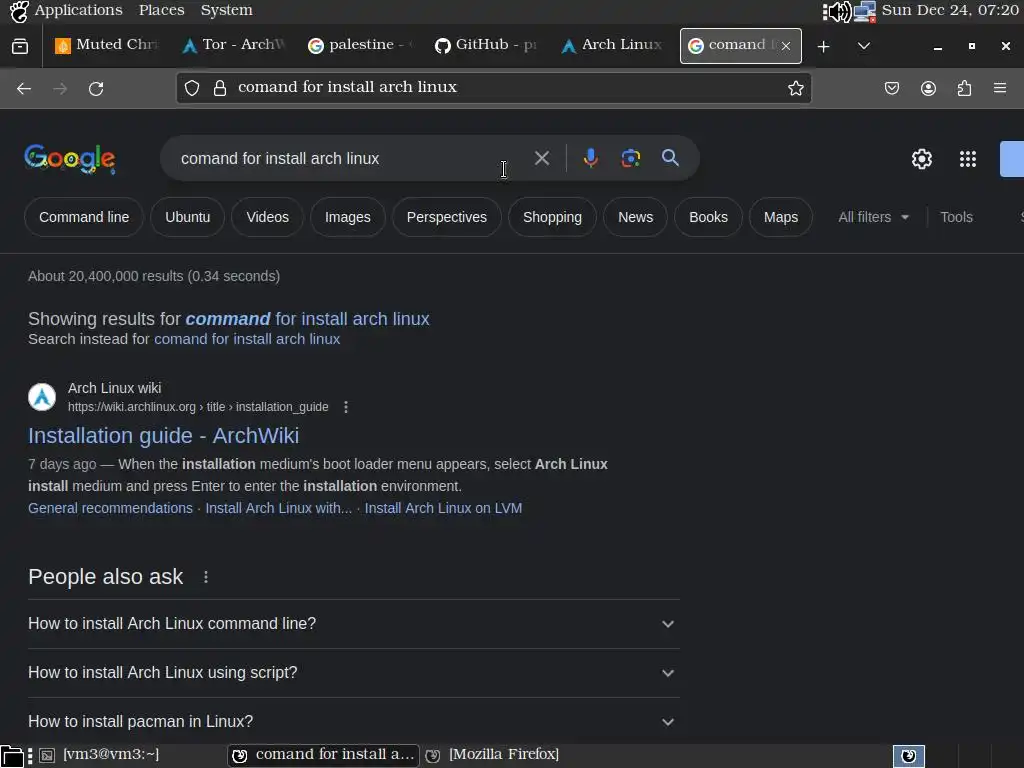The height and width of the screenshot is (768, 1024).
Task: Switch to the Tor - ArchW tab
Action: [x=234, y=45]
